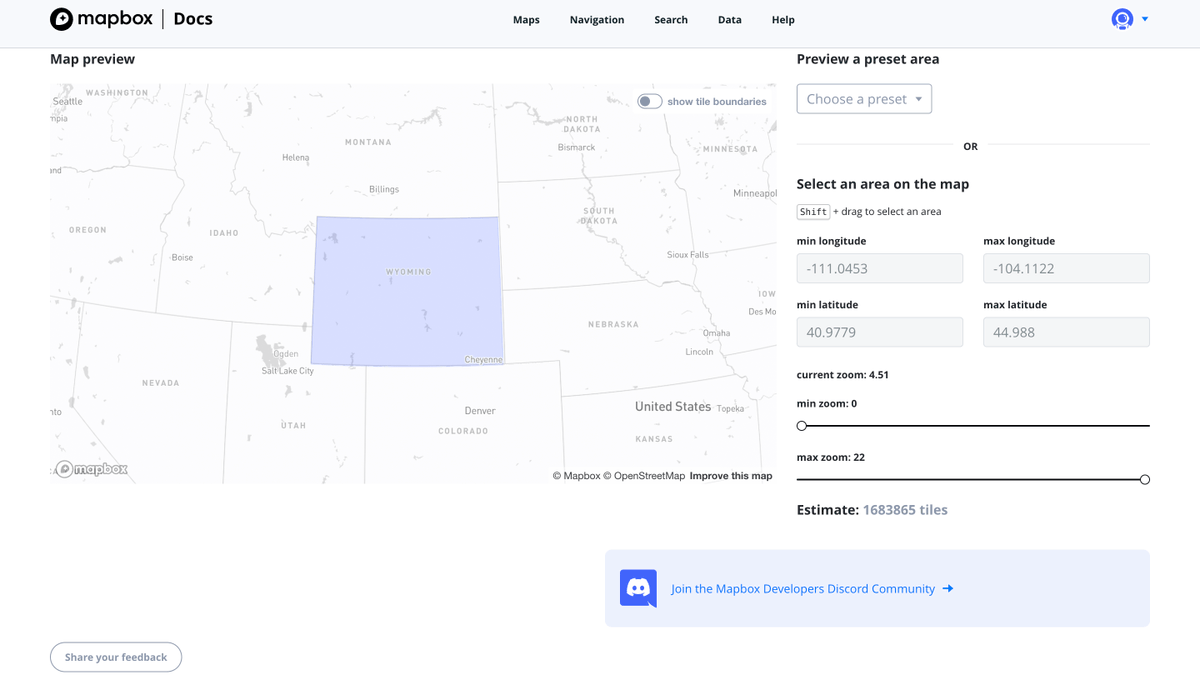Open the Navigation menu

click(597, 20)
